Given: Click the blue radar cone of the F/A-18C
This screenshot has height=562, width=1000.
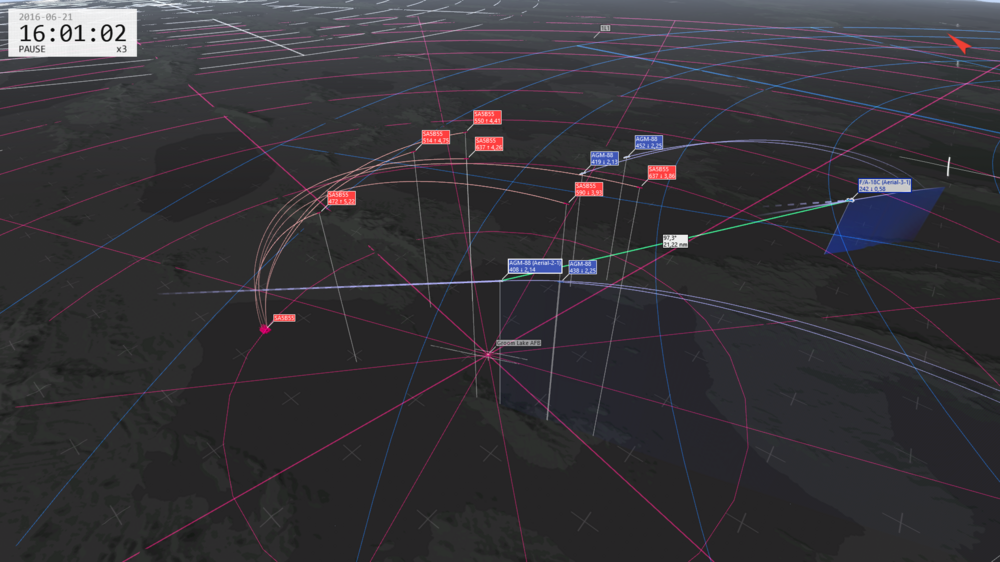Looking at the screenshot, I should tap(883, 220).
